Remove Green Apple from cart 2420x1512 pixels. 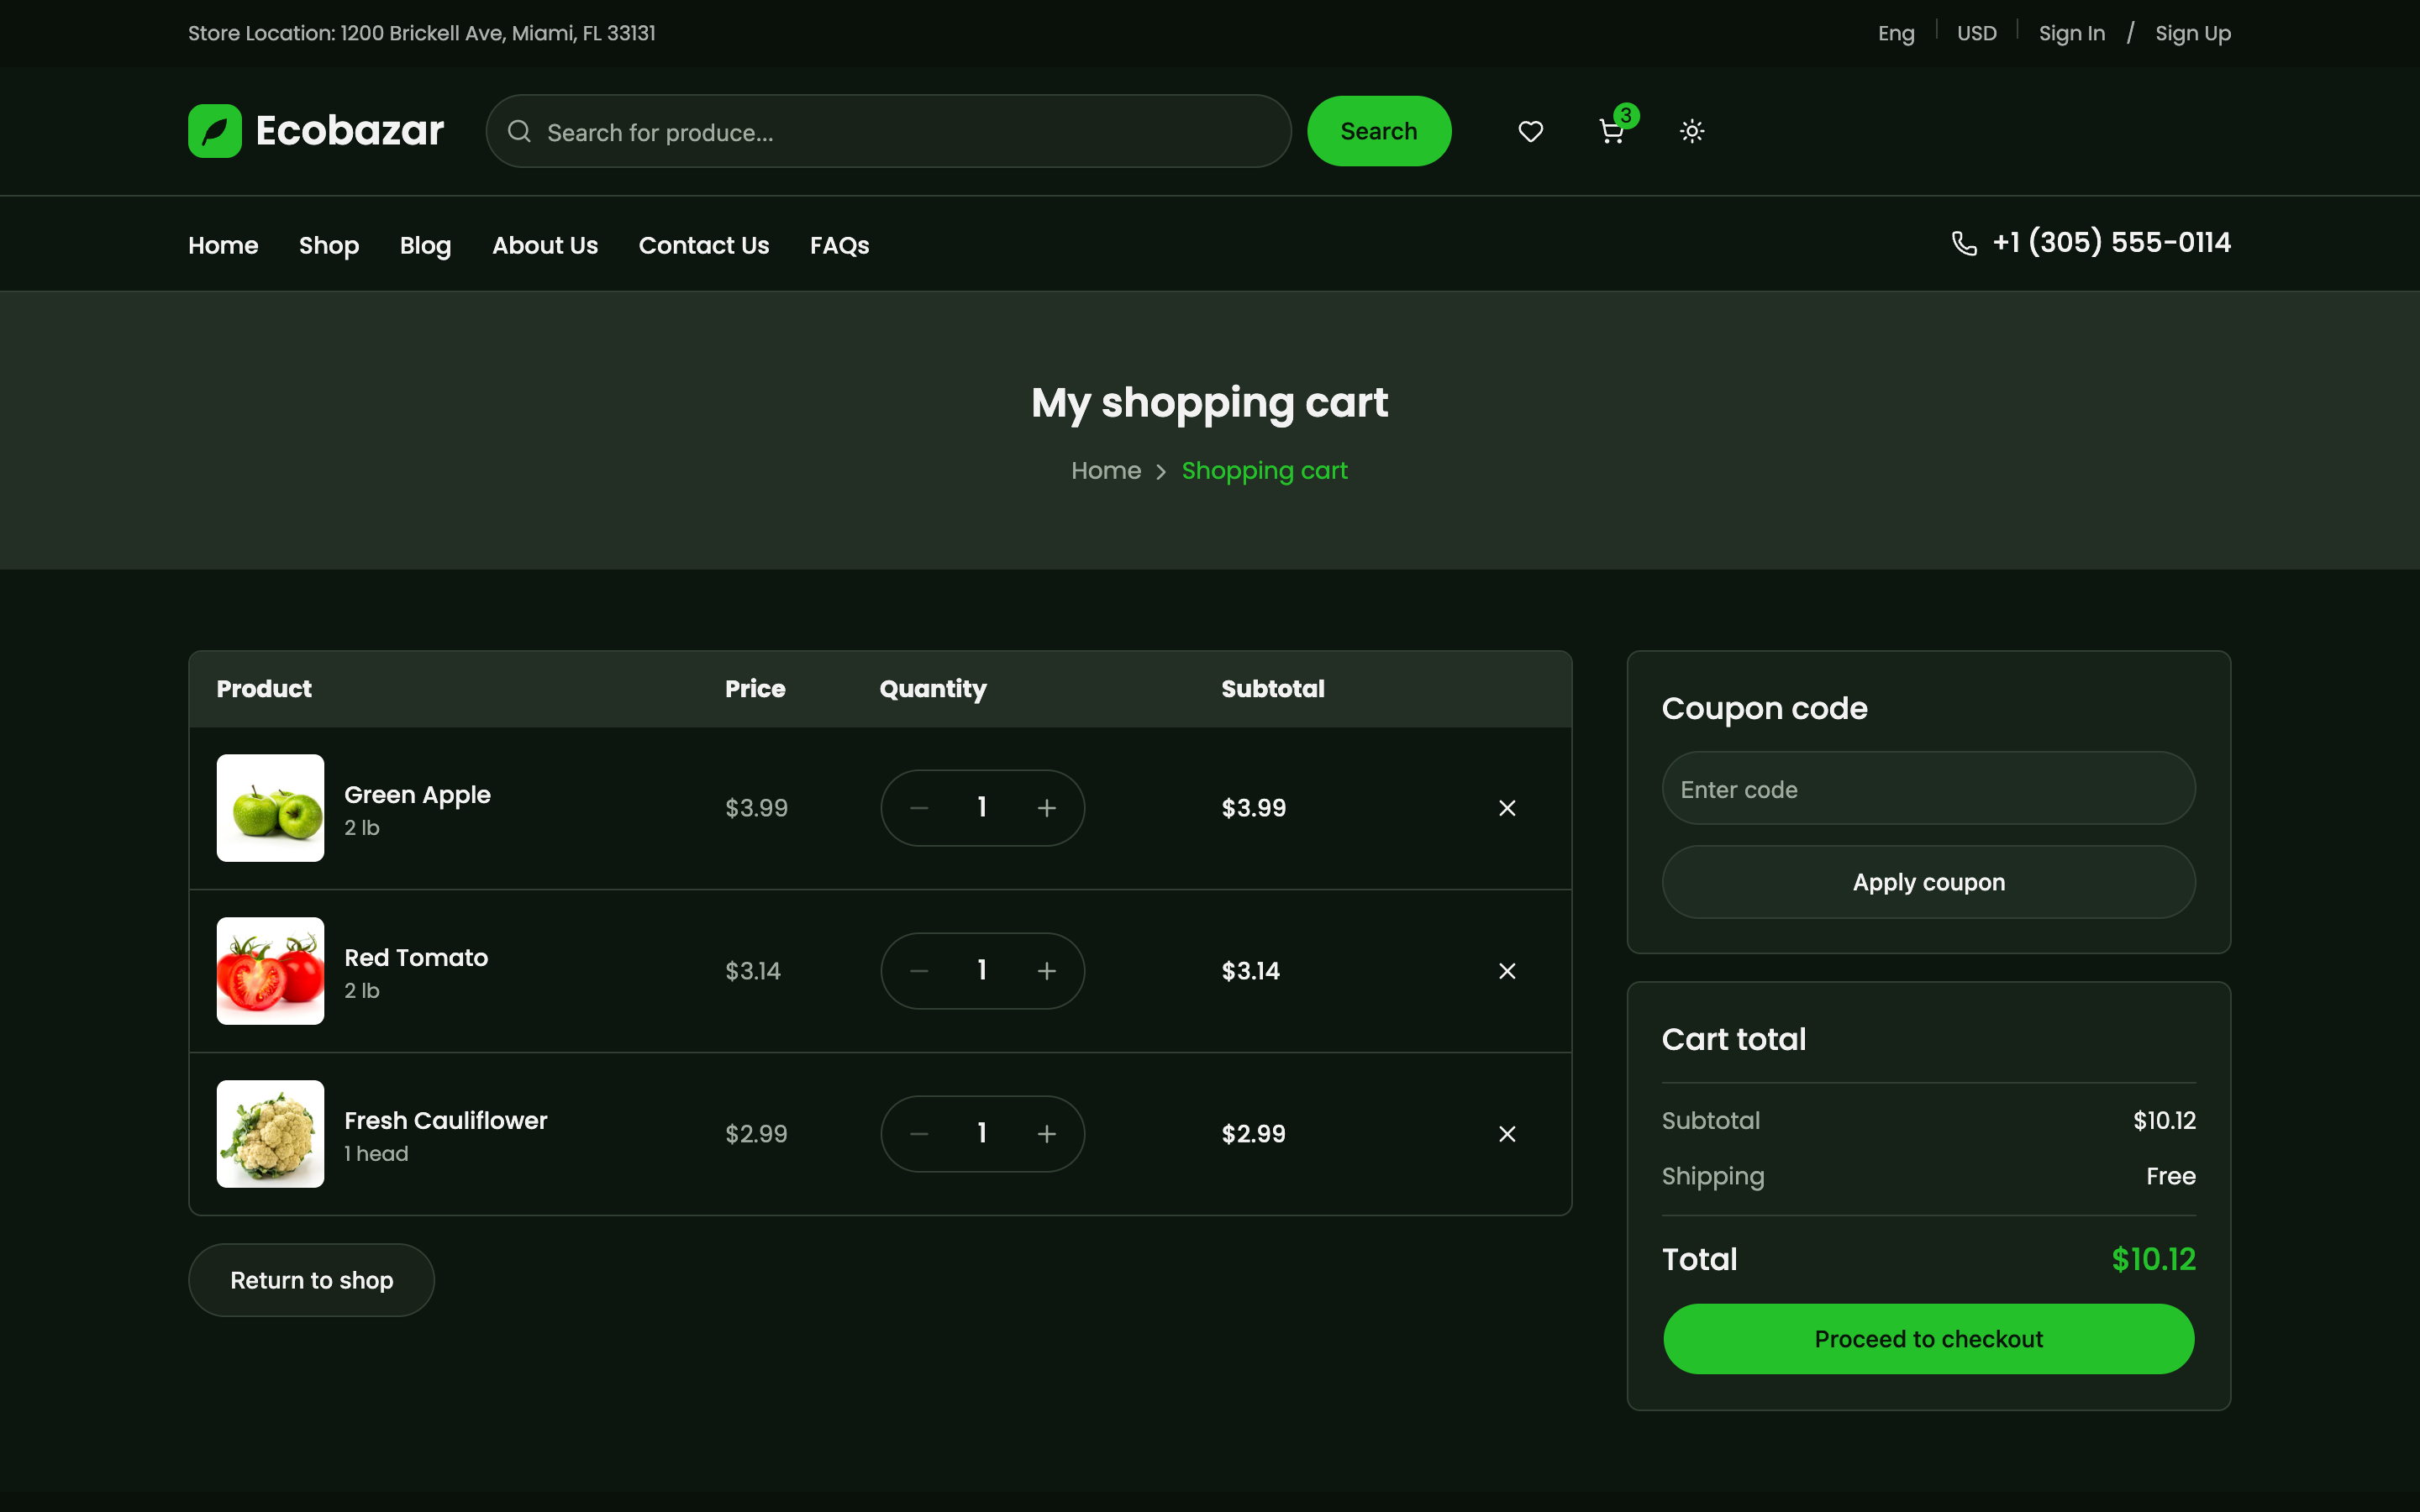tap(1507, 808)
